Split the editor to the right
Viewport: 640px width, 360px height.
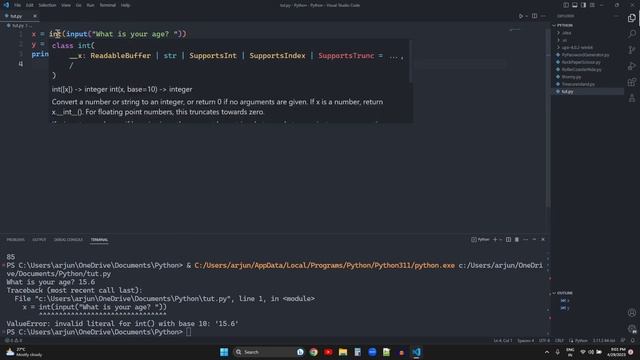534,16
